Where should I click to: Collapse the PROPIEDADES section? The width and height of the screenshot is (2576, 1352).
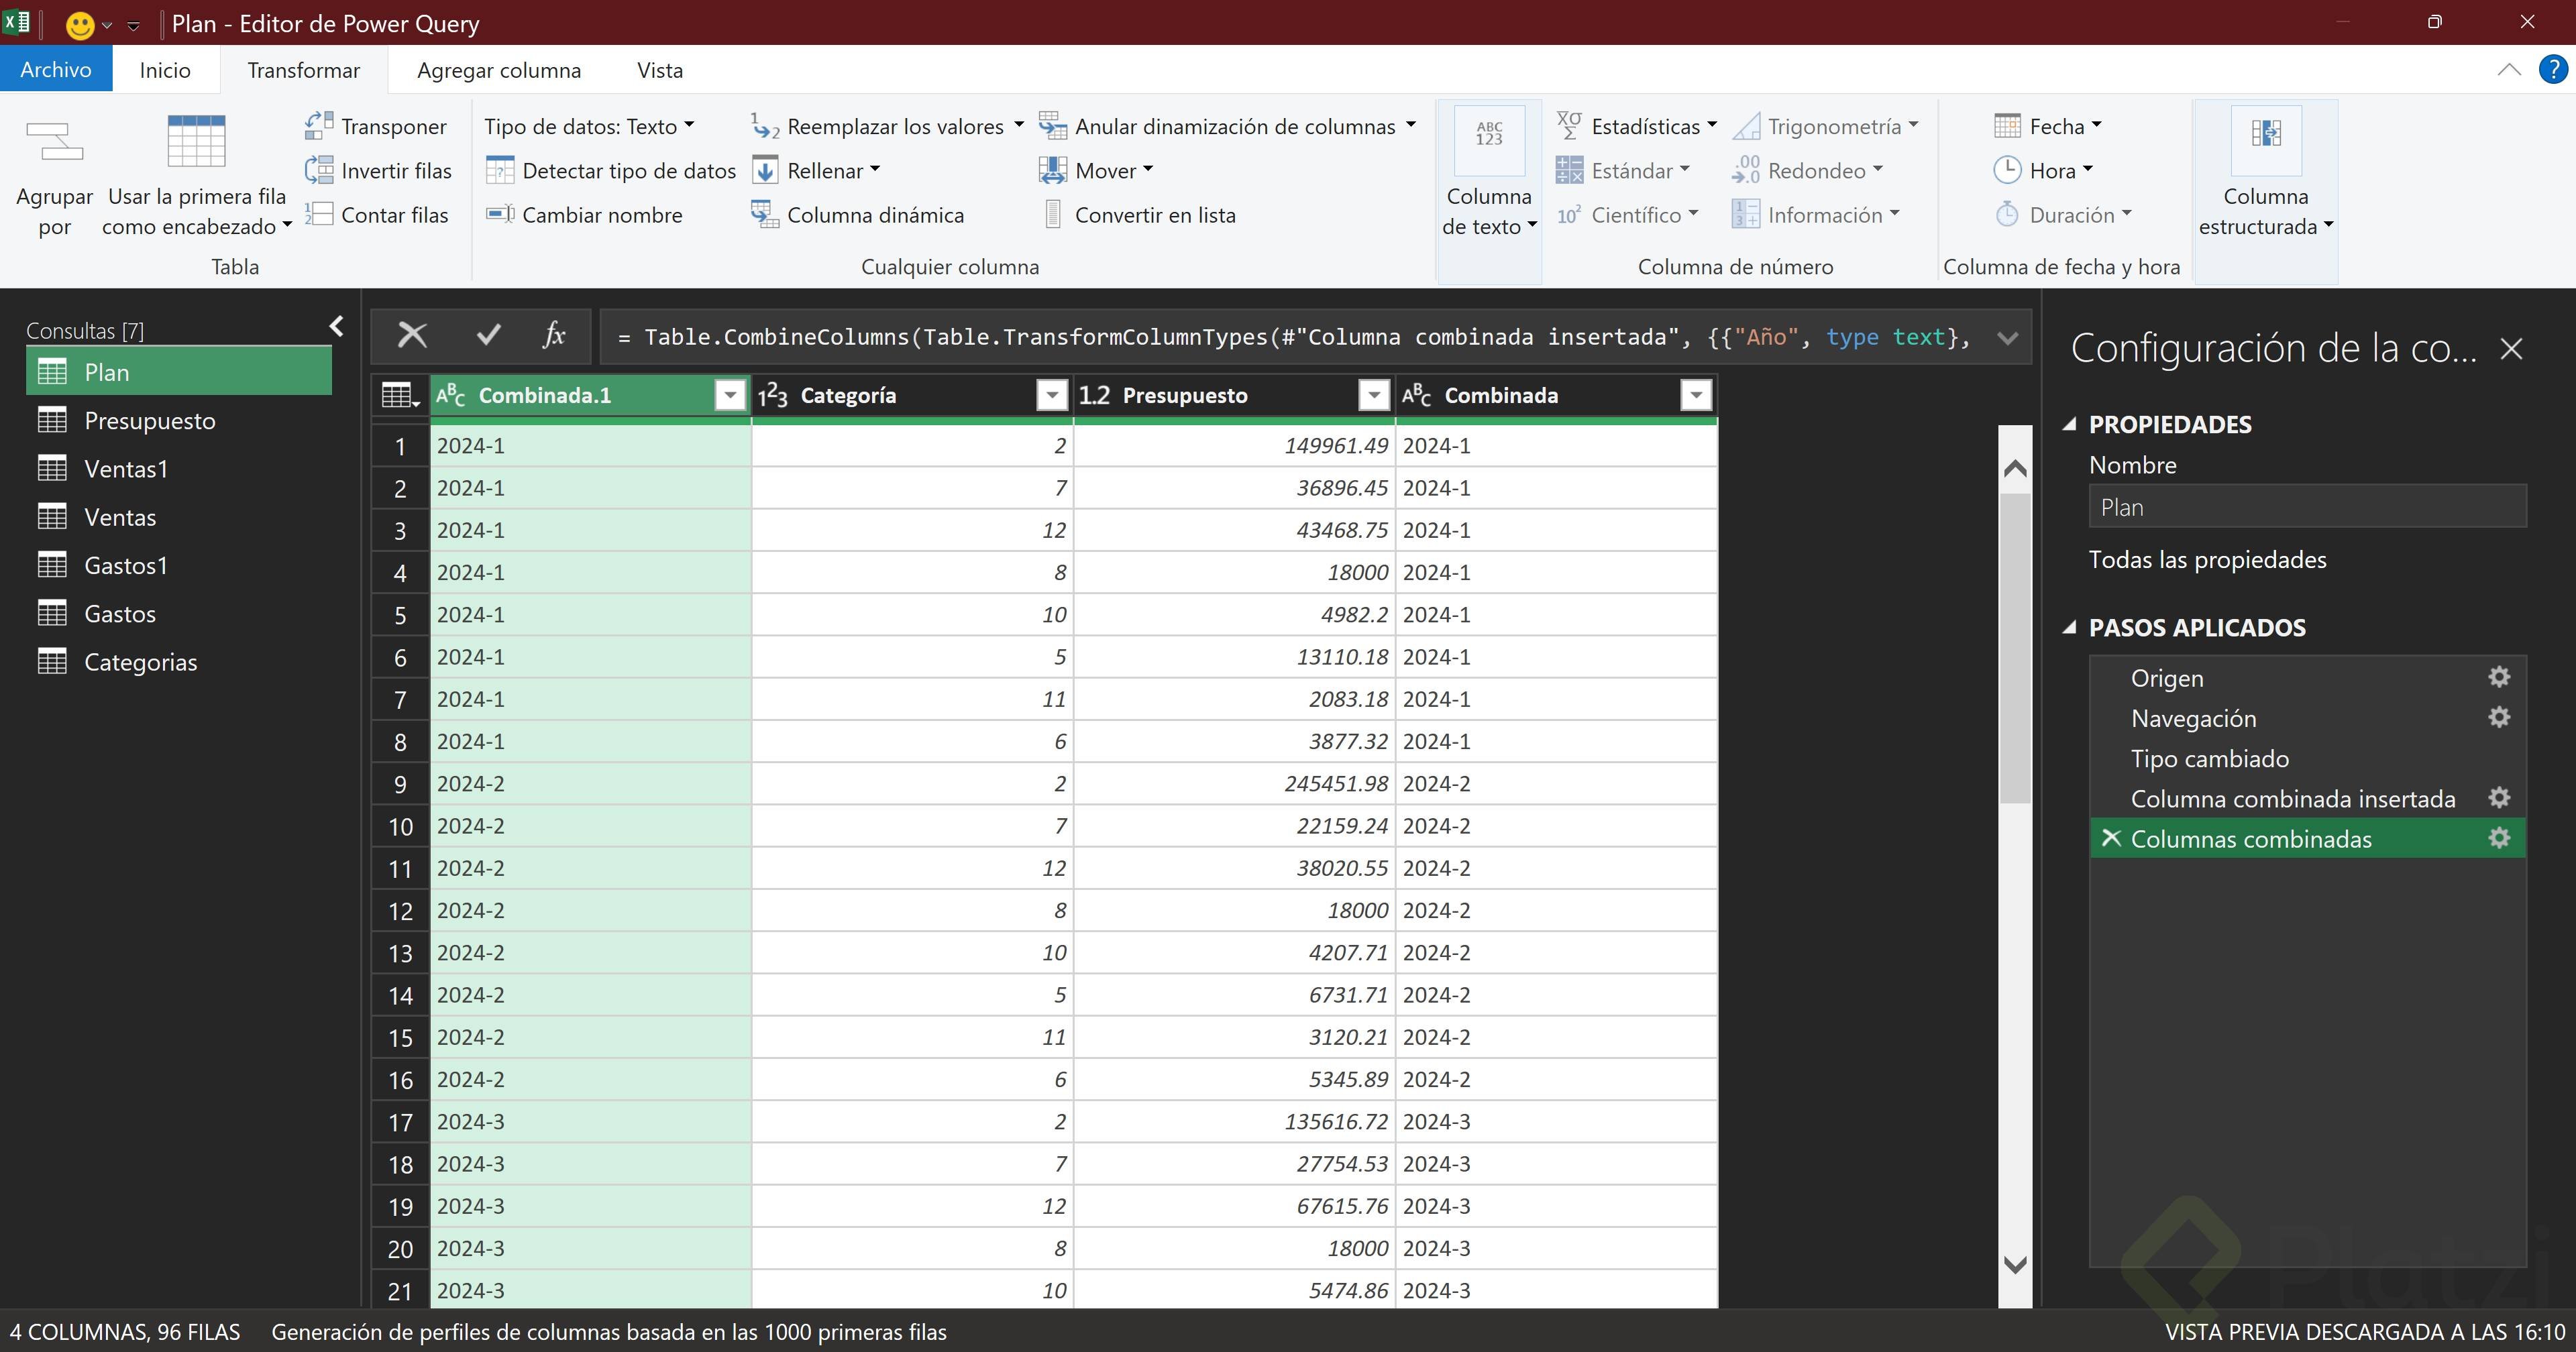point(2069,424)
